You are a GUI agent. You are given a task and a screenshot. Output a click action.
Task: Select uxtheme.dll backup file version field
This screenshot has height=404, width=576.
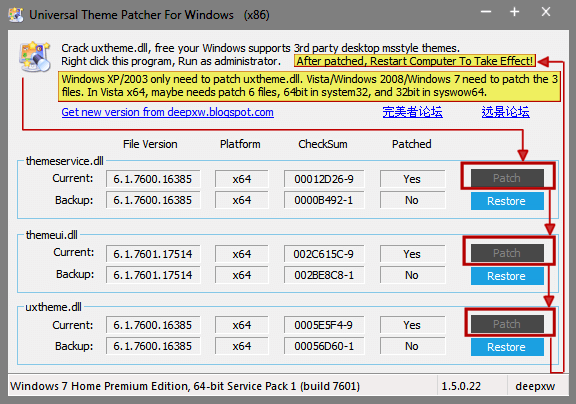[x=153, y=346]
